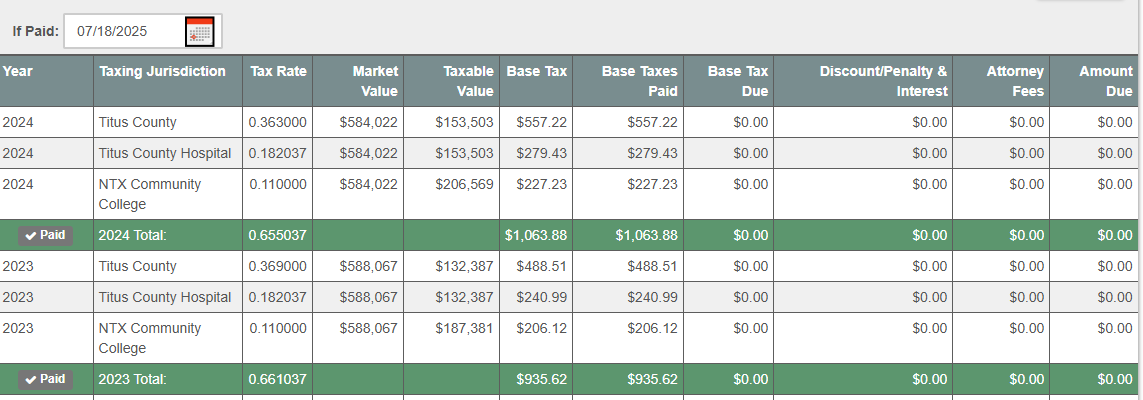Select the Base Tax column header
1143x400 pixels.
(537, 71)
